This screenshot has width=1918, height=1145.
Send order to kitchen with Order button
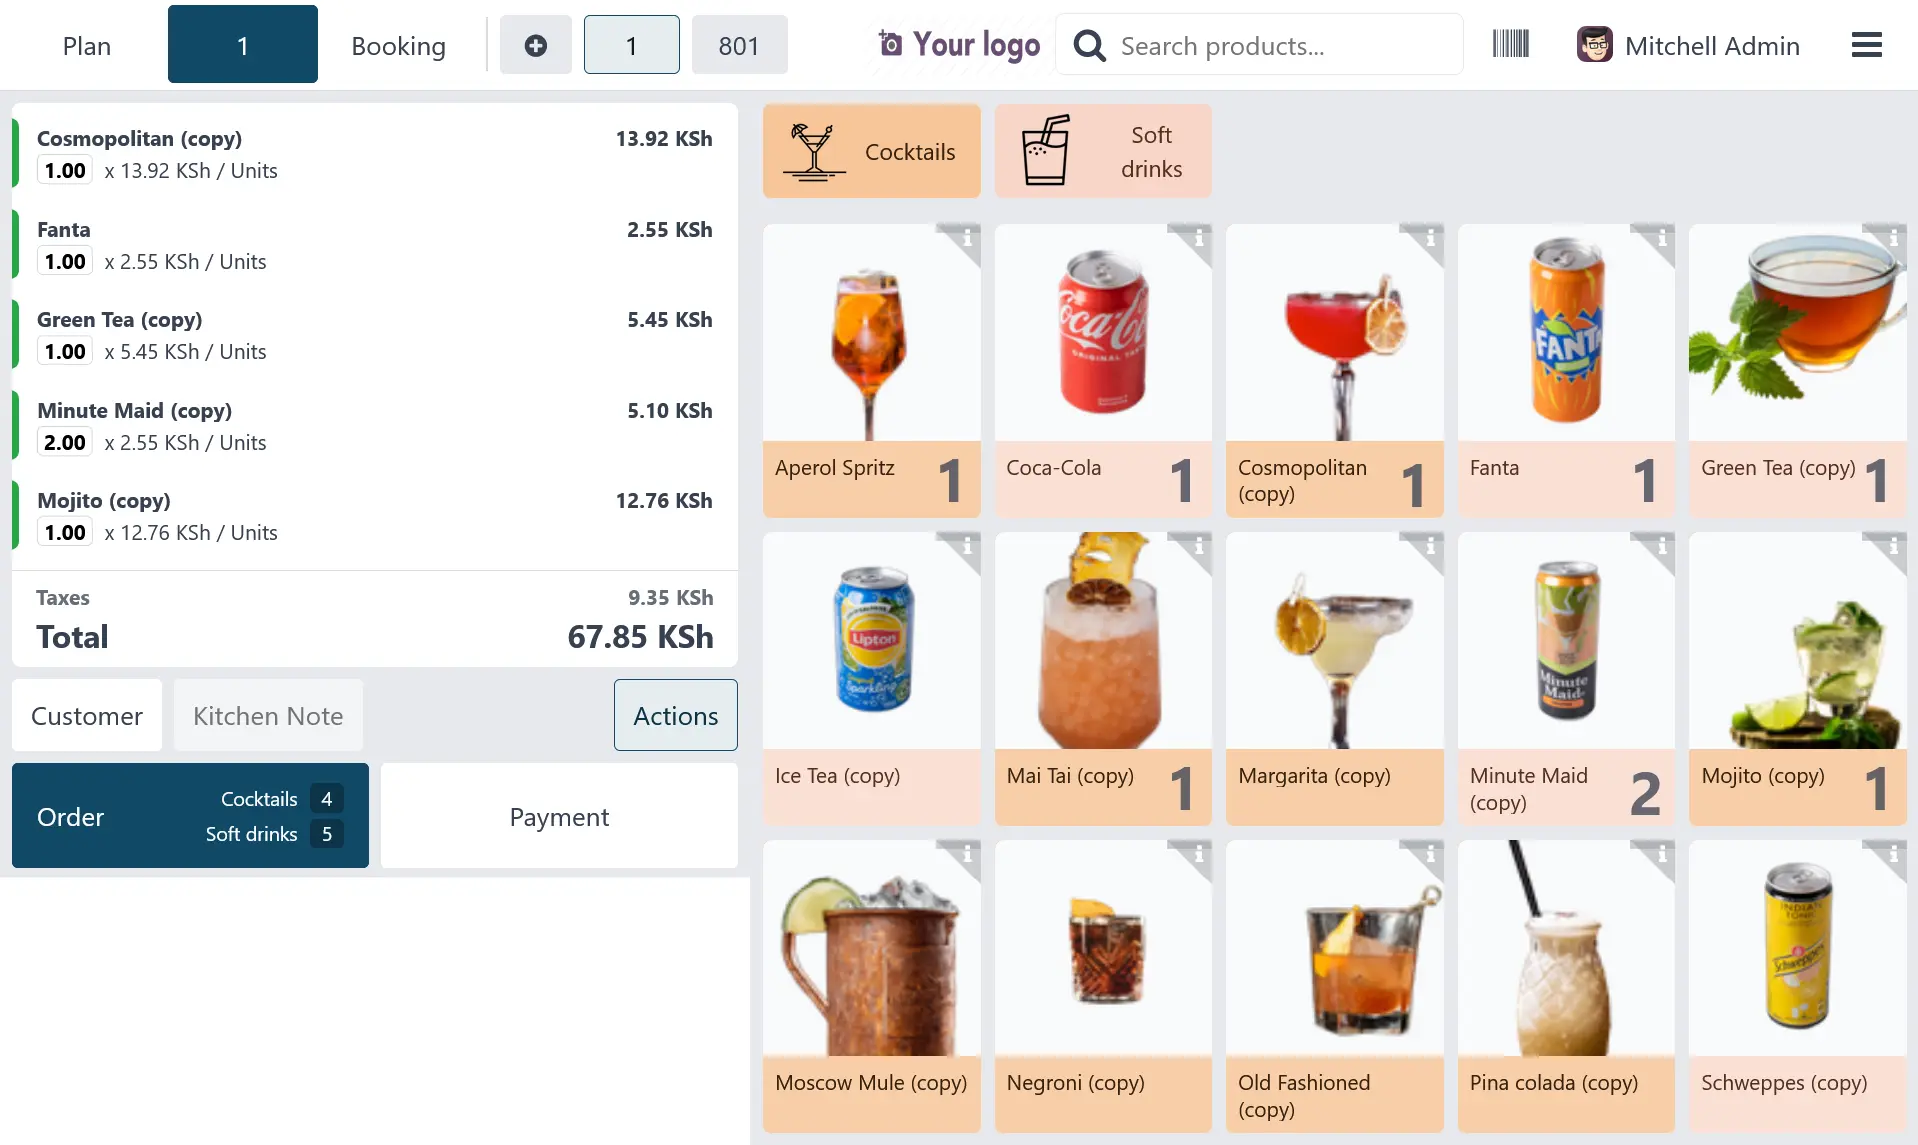[x=190, y=817]
